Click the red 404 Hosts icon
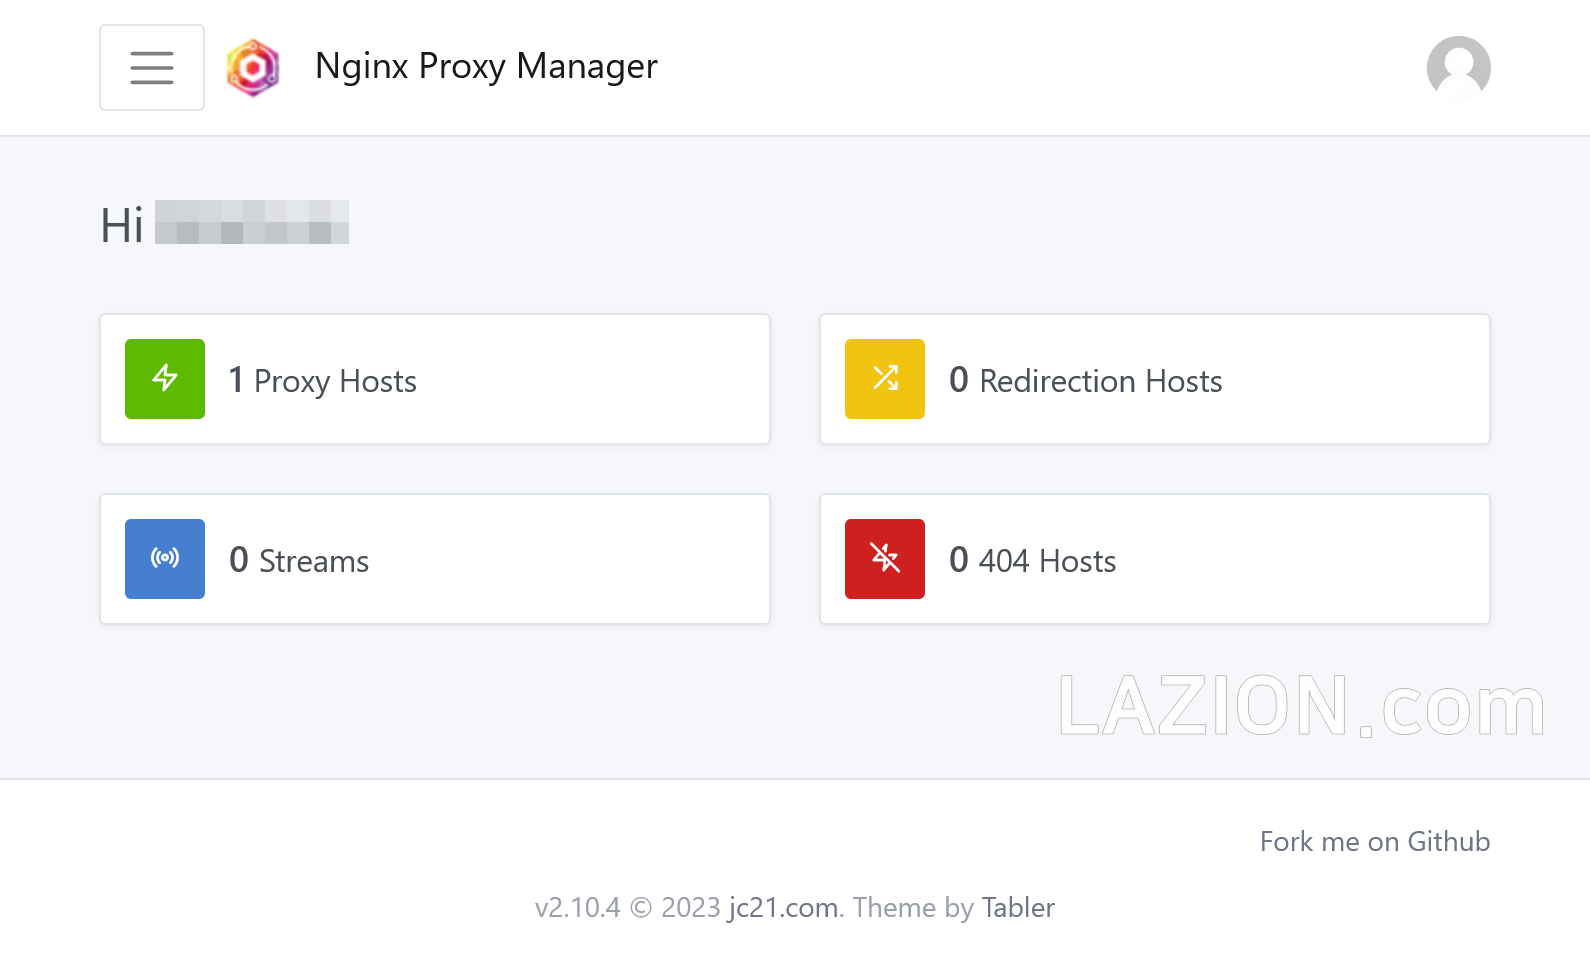The height and width of the screenshot is (968, 1590). 885,559
